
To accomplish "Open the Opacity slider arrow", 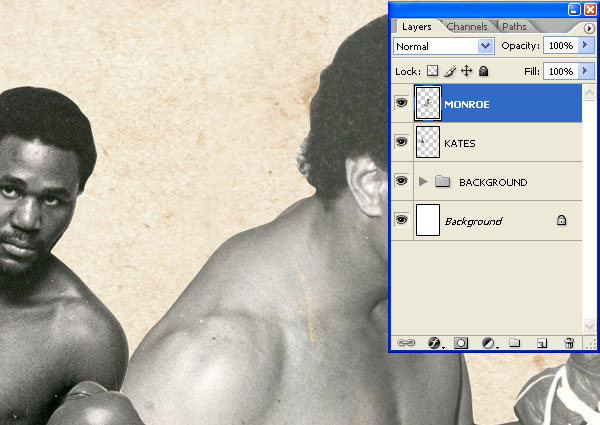I will pos(585,46).
